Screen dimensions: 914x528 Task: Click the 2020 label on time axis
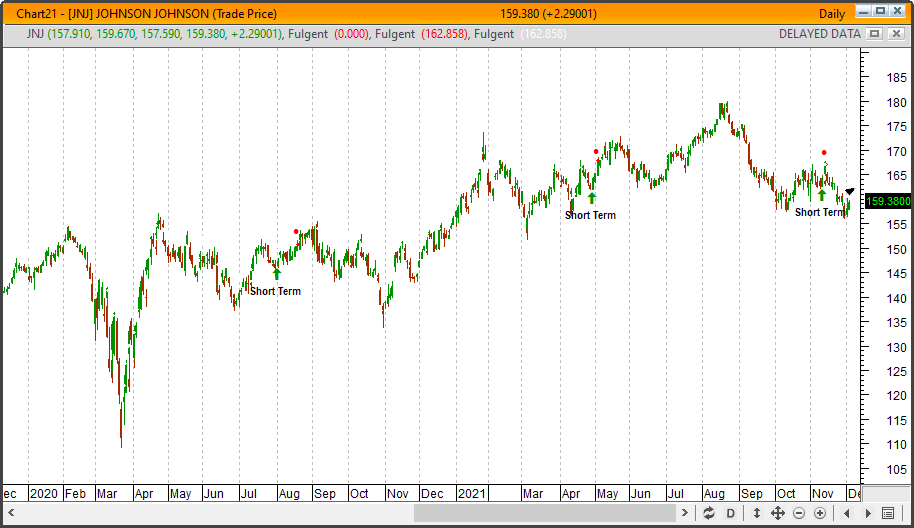pos(43,494)
